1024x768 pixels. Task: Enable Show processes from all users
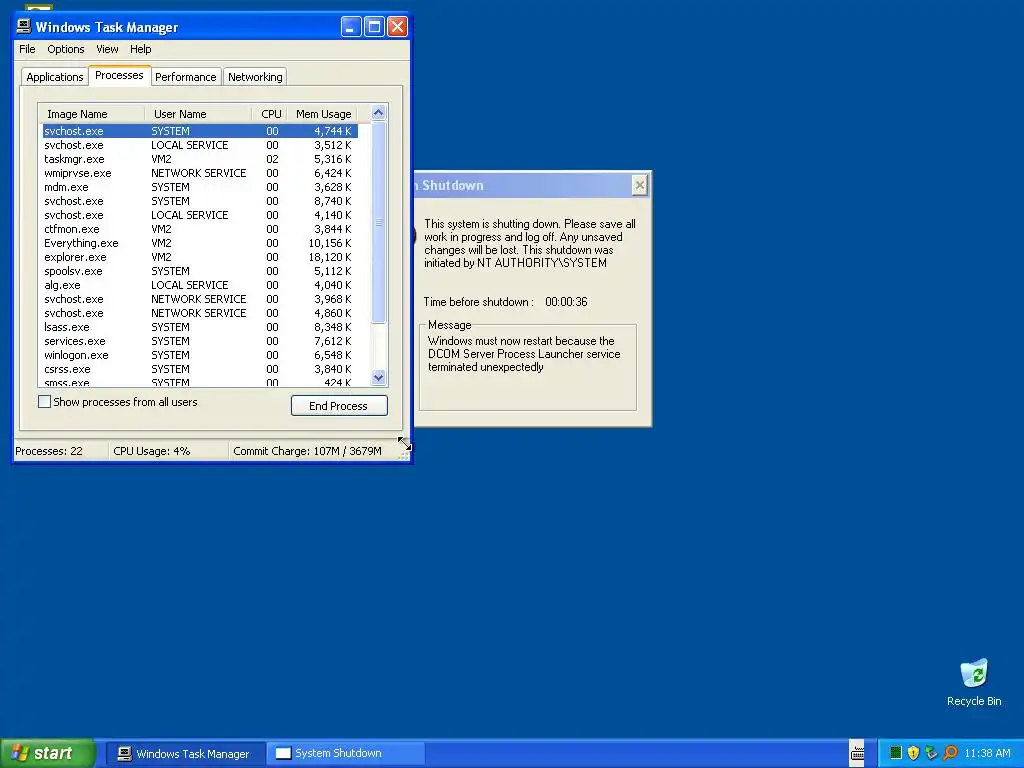pyautogui.click(x=44, y=402)
